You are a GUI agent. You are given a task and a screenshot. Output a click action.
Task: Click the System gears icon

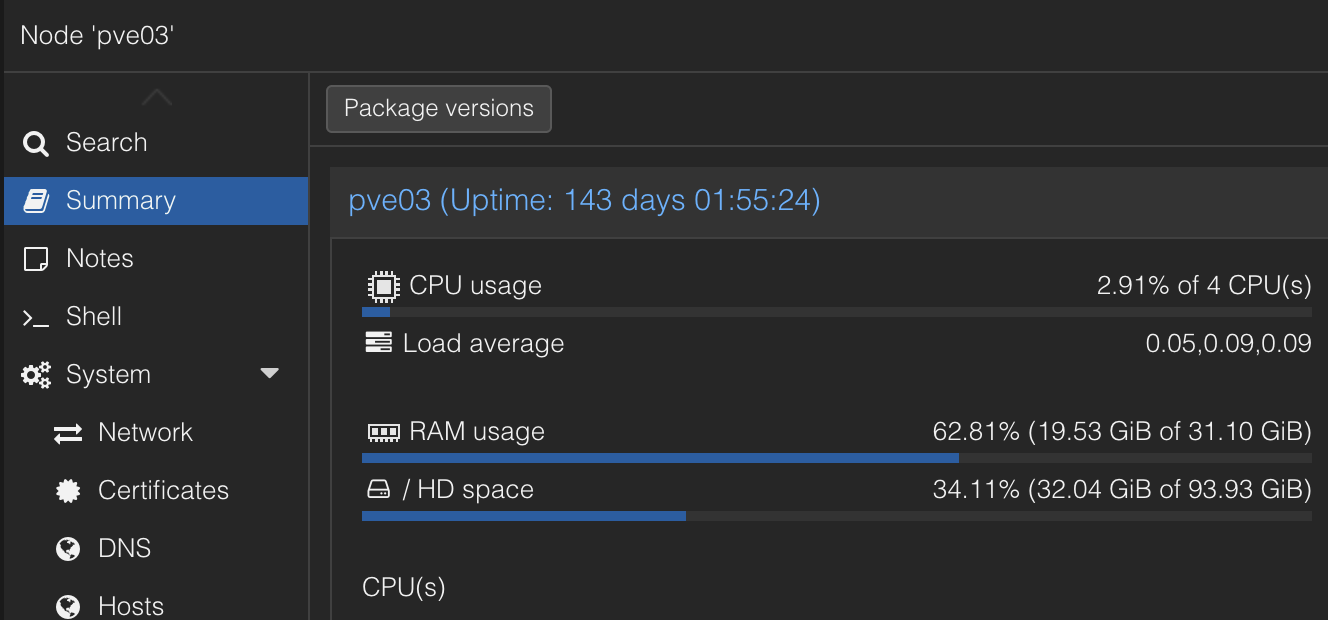[36, 375]
